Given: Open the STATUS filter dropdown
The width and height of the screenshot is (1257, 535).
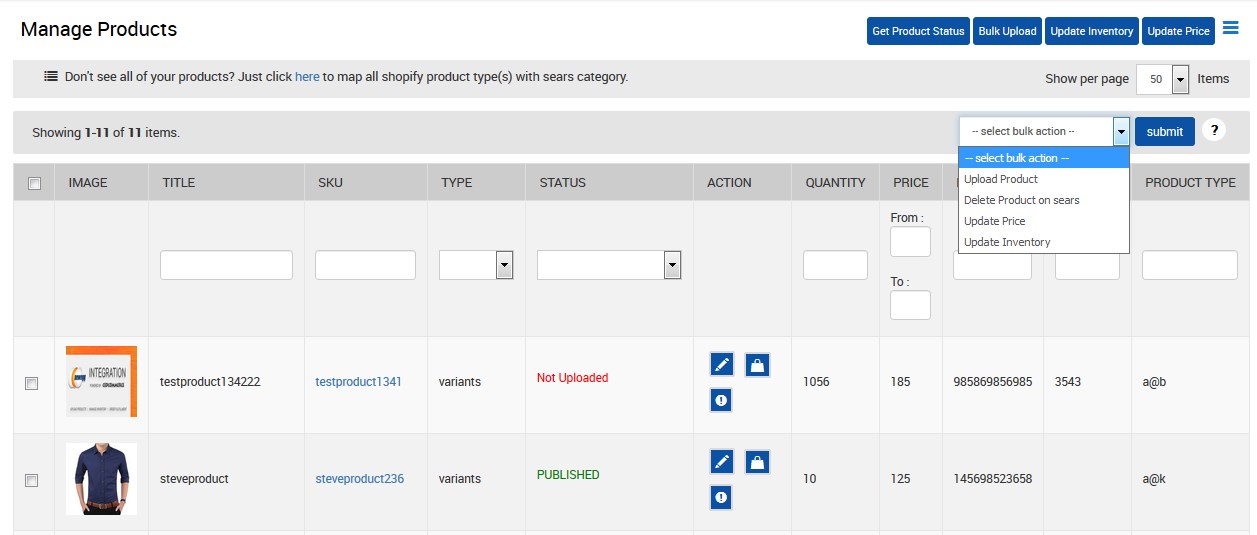Looking at the screenshot, I should (x=609, y=265).
